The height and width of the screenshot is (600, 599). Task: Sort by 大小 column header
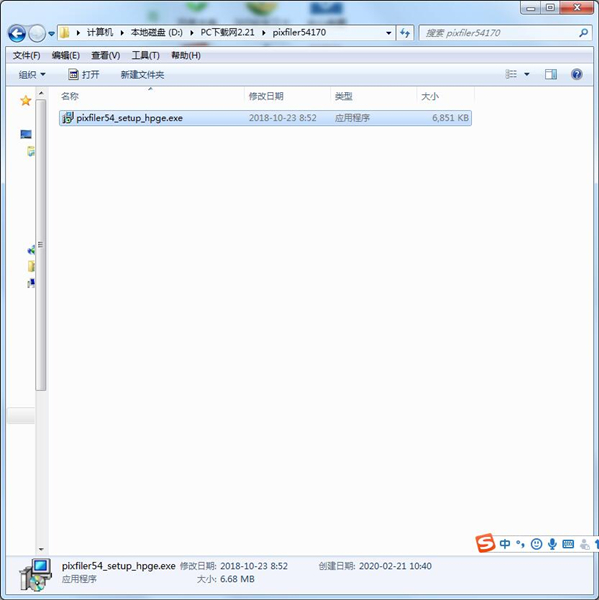445,96
